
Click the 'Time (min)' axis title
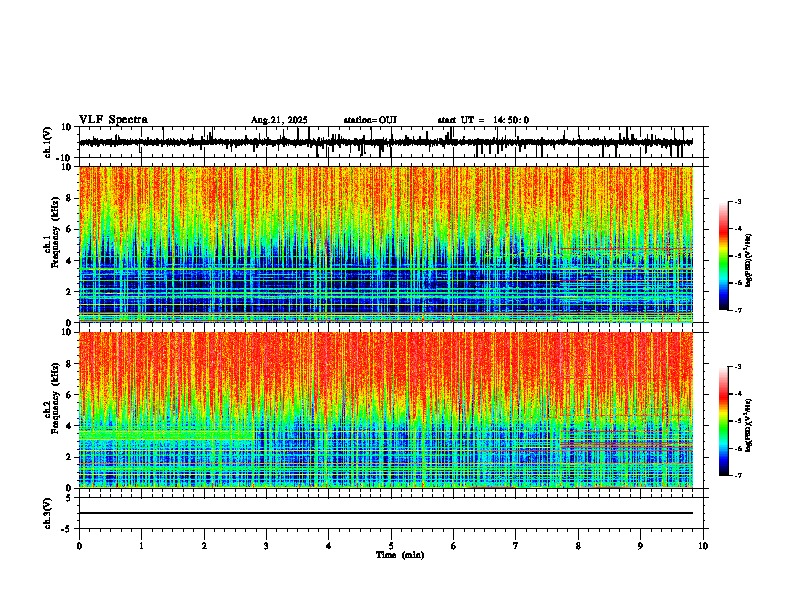[x=400, y=555]
